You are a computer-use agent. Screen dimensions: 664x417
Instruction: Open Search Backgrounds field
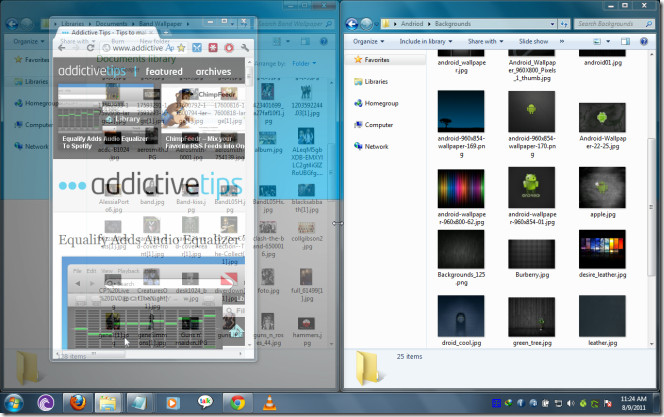click(x=614, y=24)
